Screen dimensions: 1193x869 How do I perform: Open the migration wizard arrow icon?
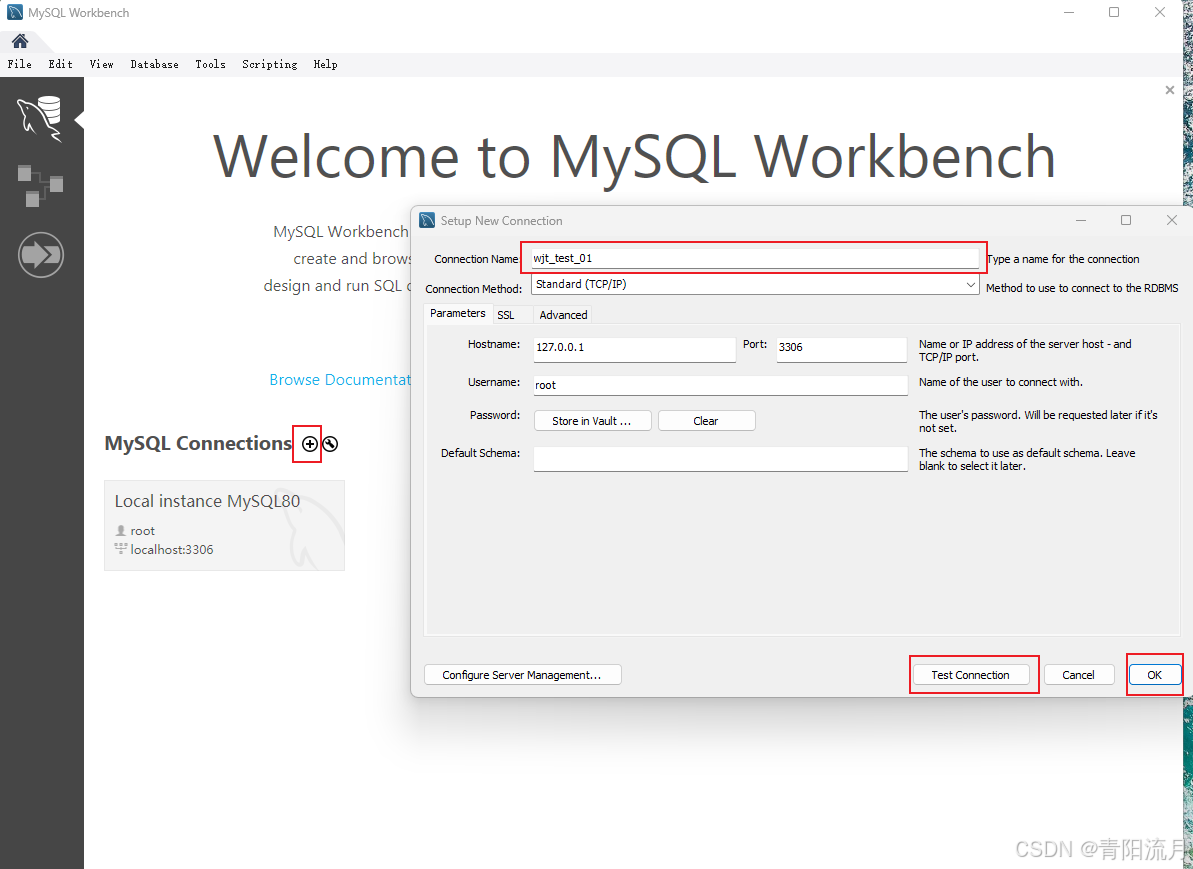click(x=40, y=254)
